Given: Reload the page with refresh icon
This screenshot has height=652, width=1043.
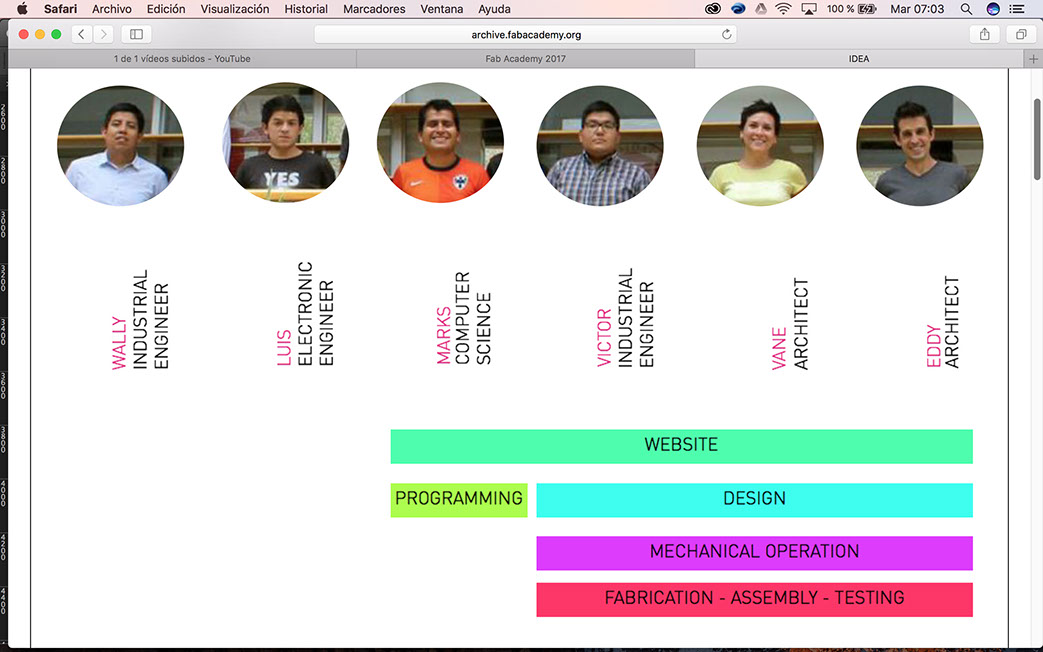Looking at the screenshot, I should pos(726,35).
